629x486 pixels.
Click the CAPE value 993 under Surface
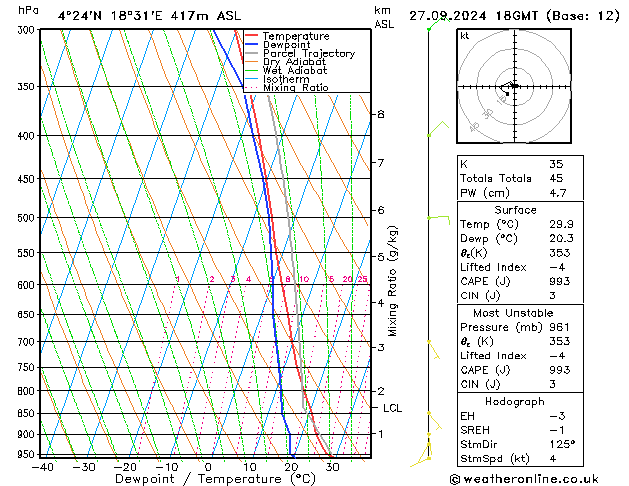click(x=560, y=281)
